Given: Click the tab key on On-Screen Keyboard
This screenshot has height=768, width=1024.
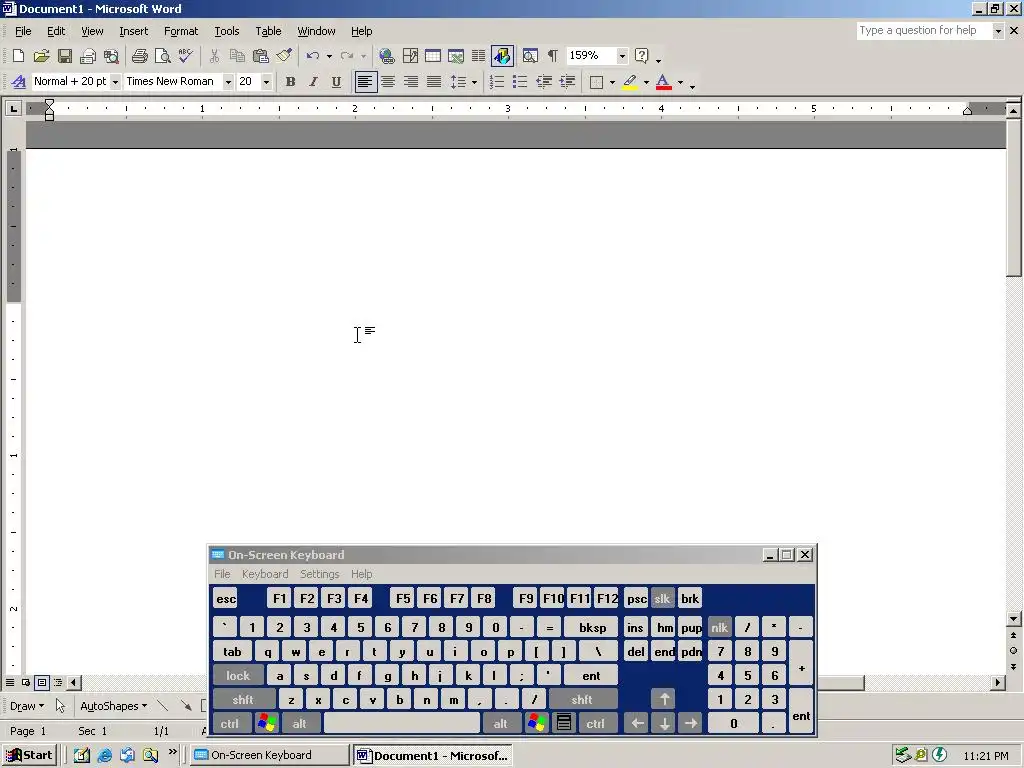Looking at the screenshot, I should point(232,652).
